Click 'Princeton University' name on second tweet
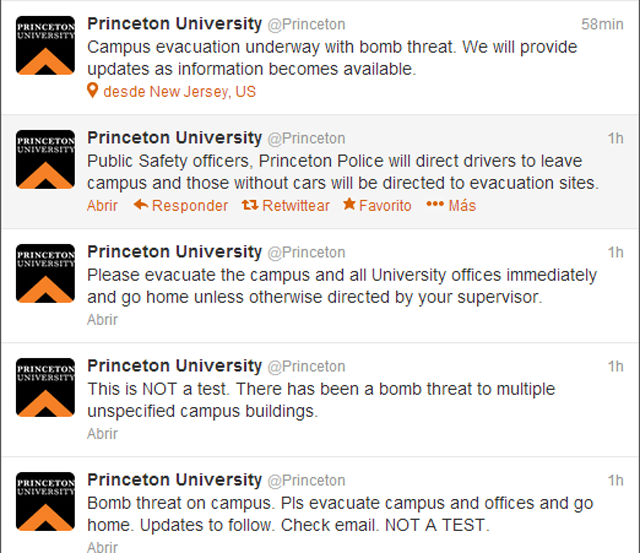Screen dimensions: 640x553 click(174, 138)
